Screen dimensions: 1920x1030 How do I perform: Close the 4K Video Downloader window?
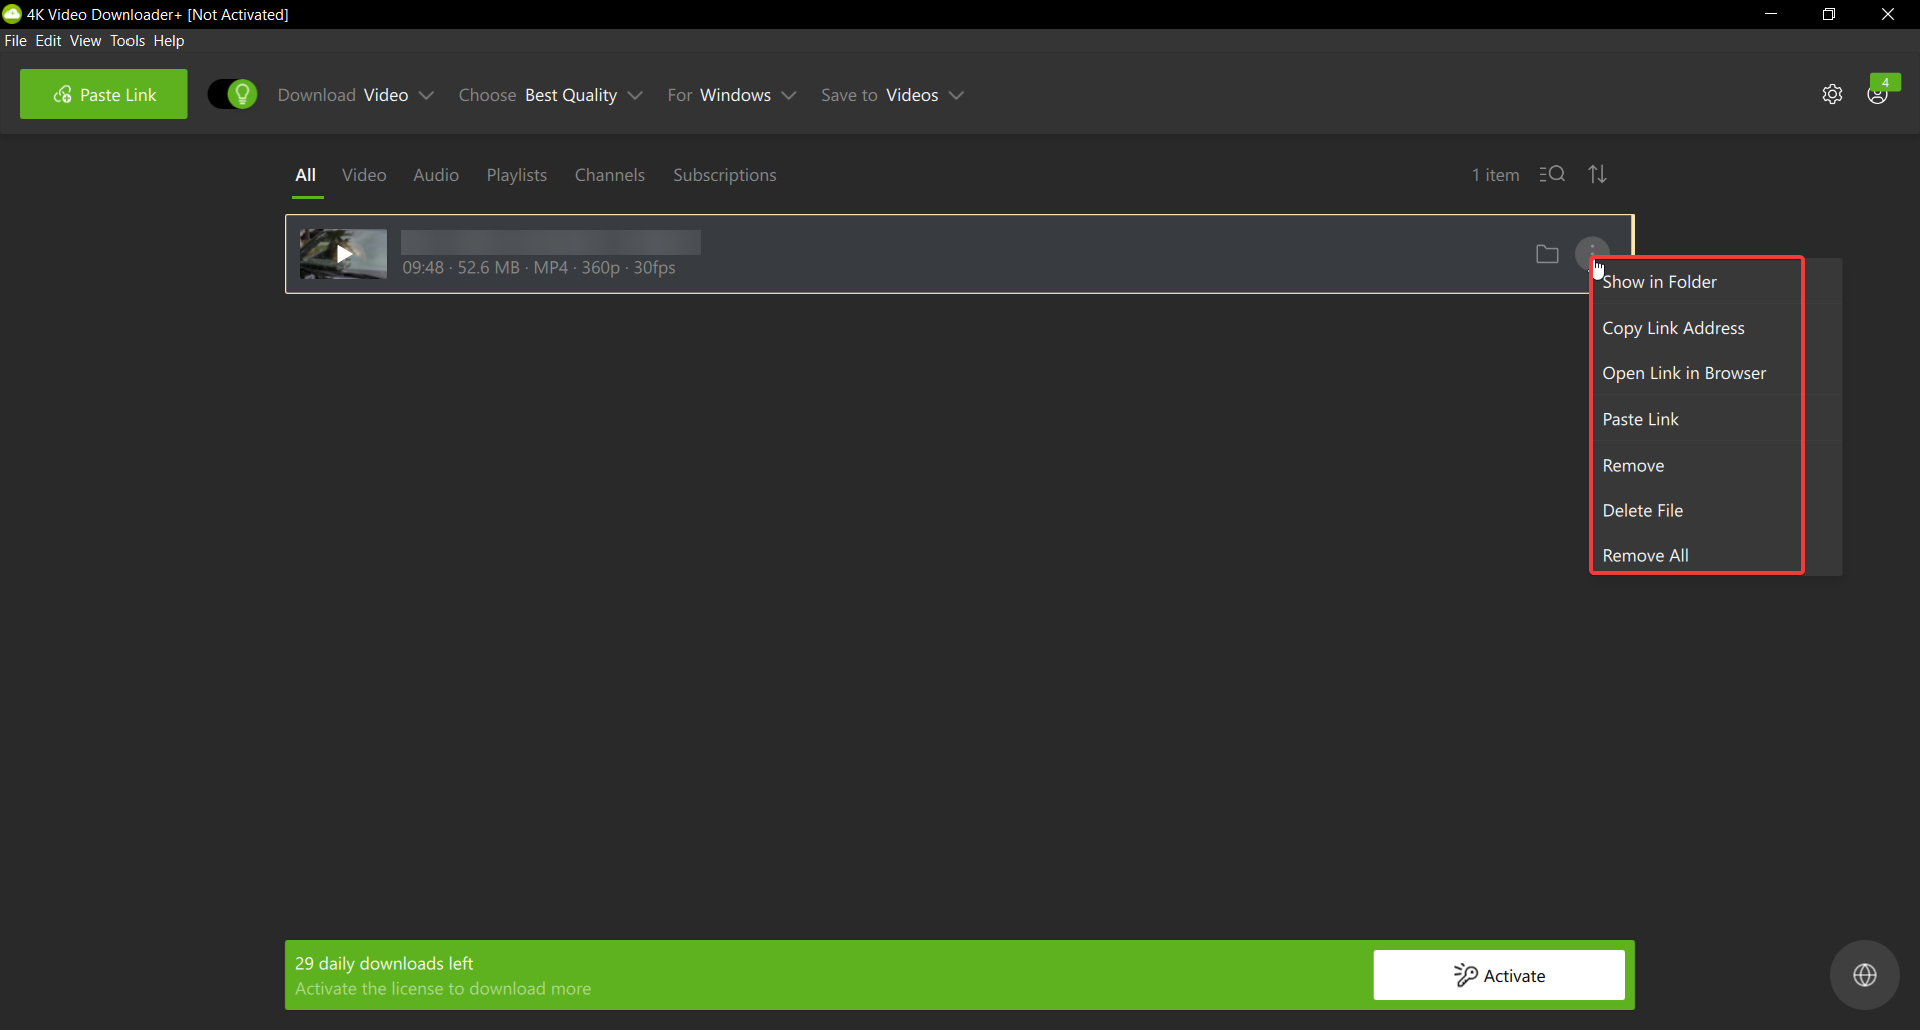click(x=1888, y=14)
